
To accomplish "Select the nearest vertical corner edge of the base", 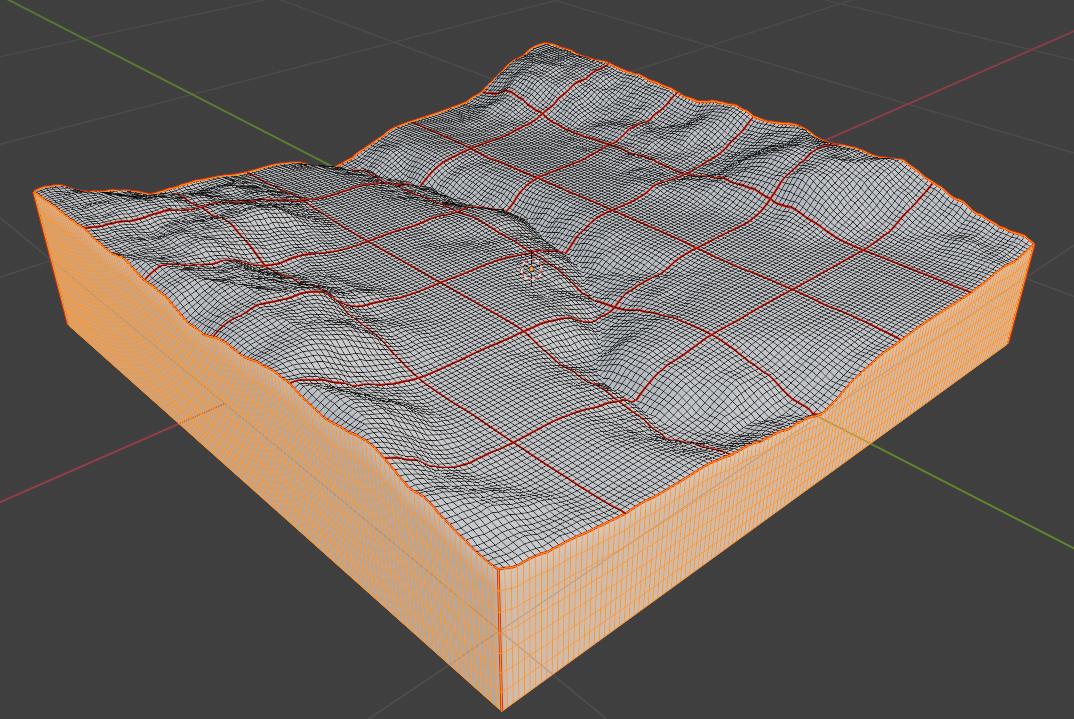I will 499,640.
